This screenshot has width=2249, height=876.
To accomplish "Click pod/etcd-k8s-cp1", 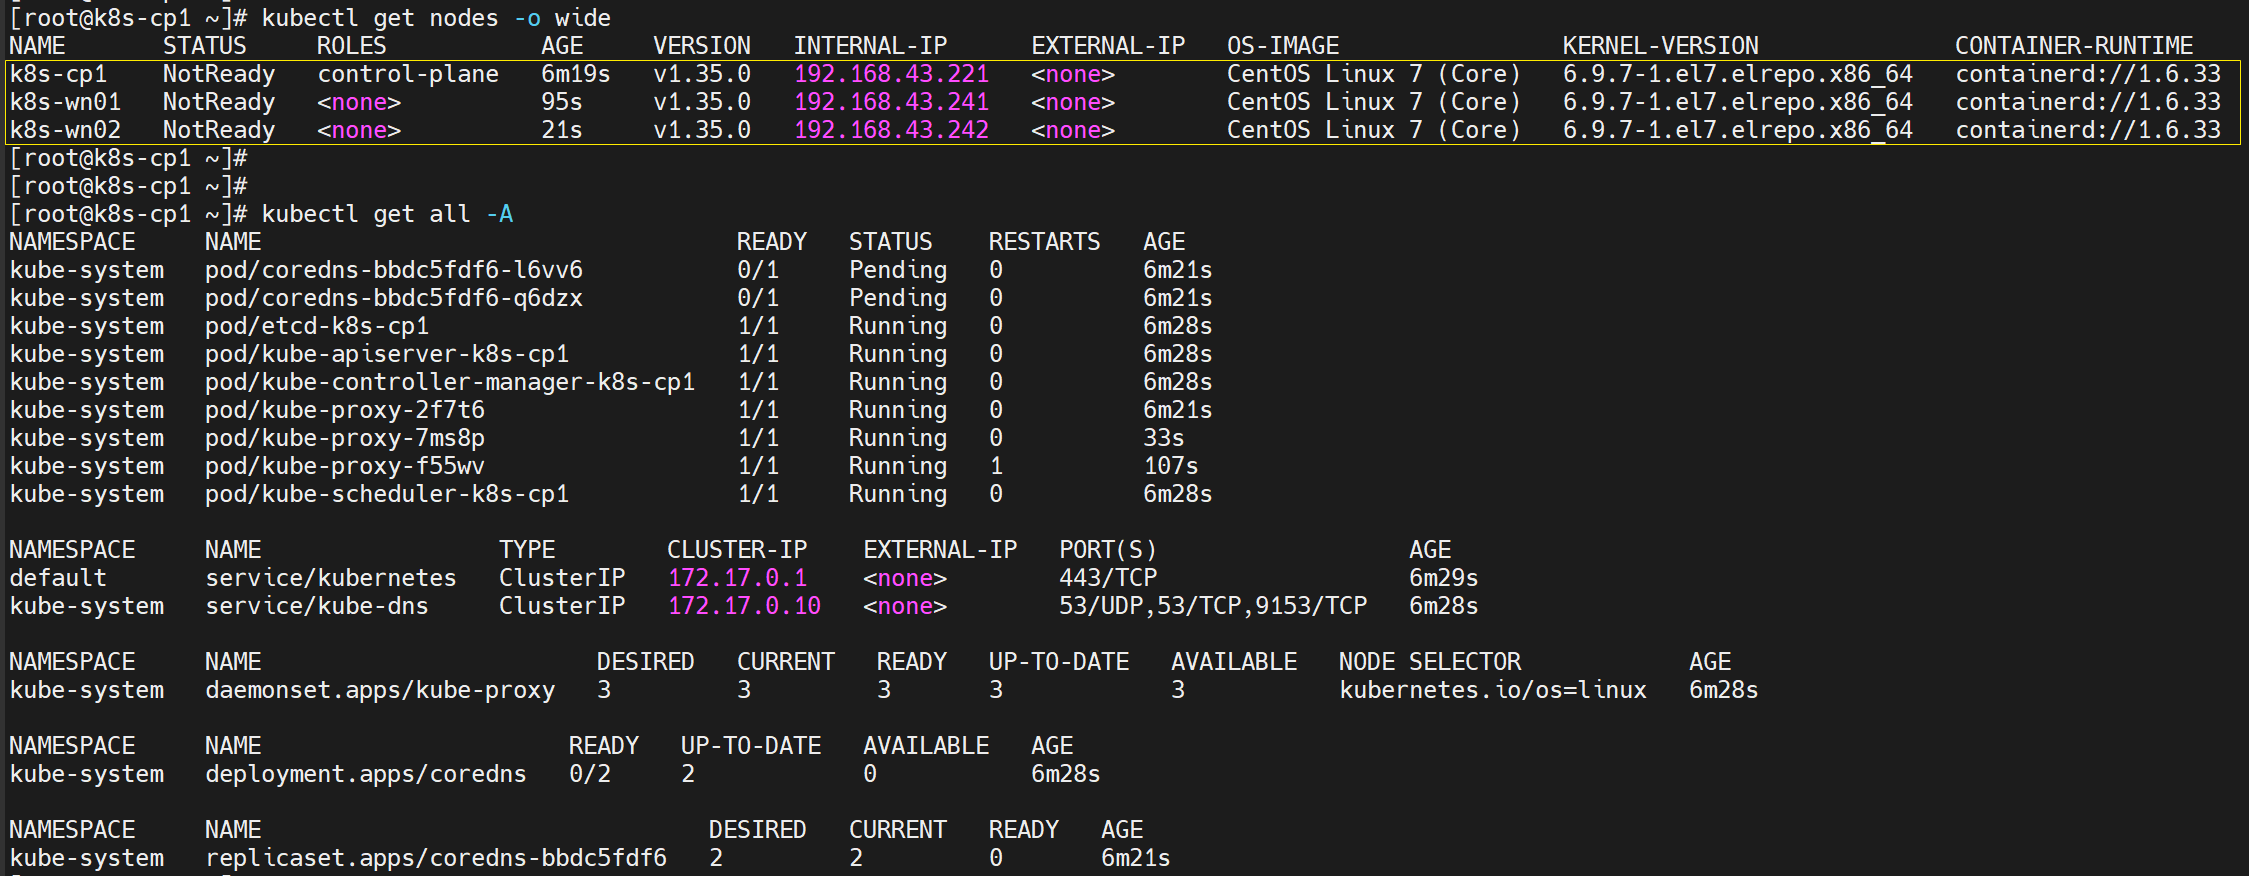I will tap(317, 326).
